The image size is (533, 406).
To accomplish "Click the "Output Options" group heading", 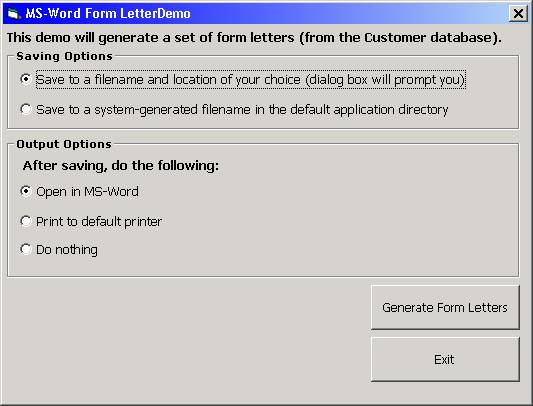I will click(x=64, y=144).
